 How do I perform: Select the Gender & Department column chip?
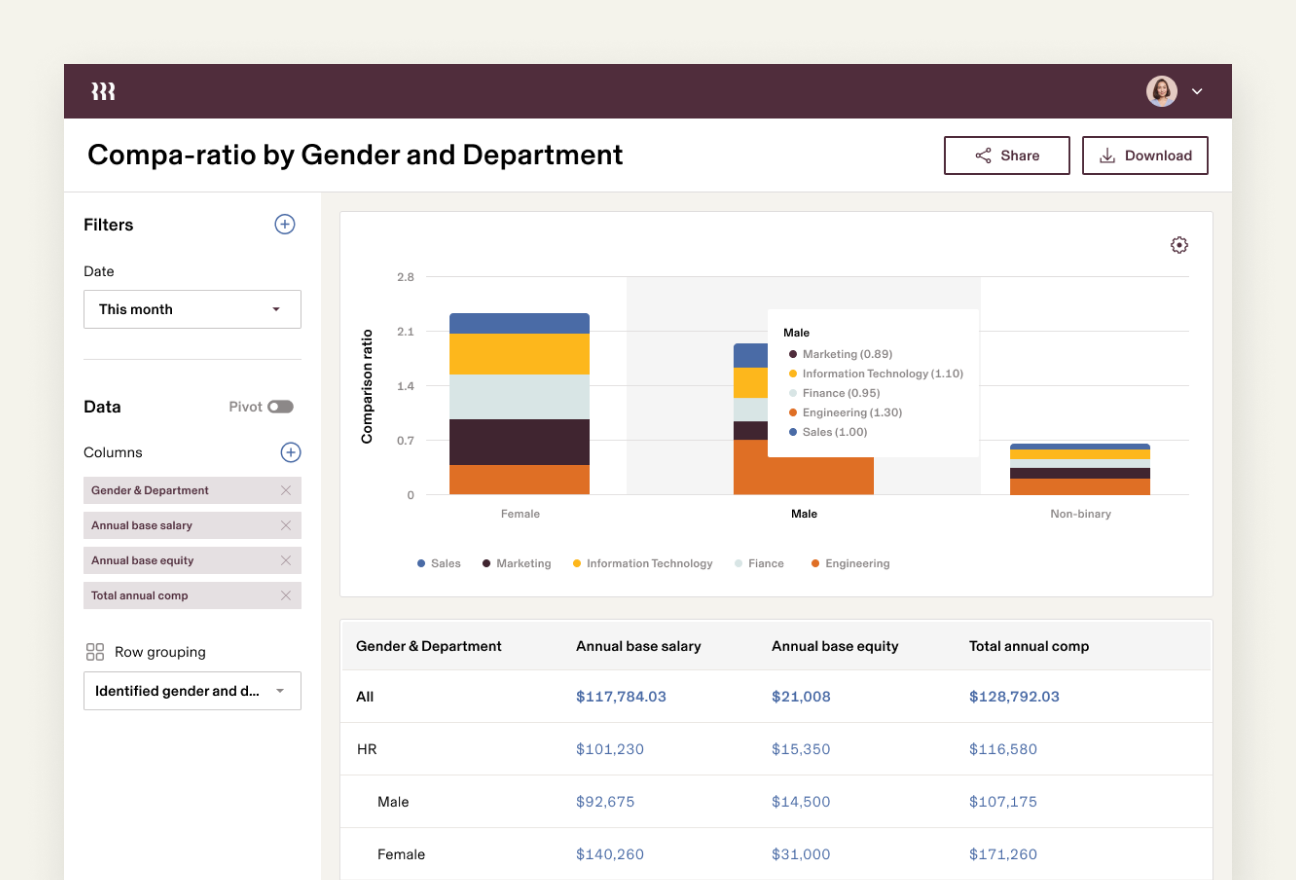pos(192,490)
